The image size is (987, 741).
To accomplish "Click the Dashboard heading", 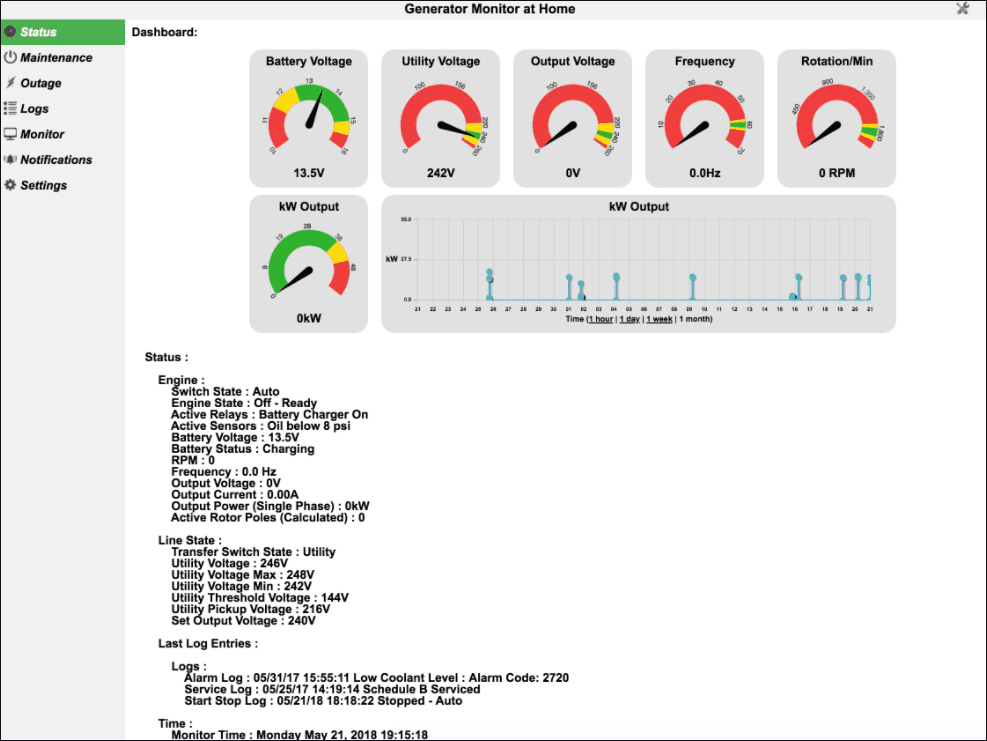I will pos(164,32).
